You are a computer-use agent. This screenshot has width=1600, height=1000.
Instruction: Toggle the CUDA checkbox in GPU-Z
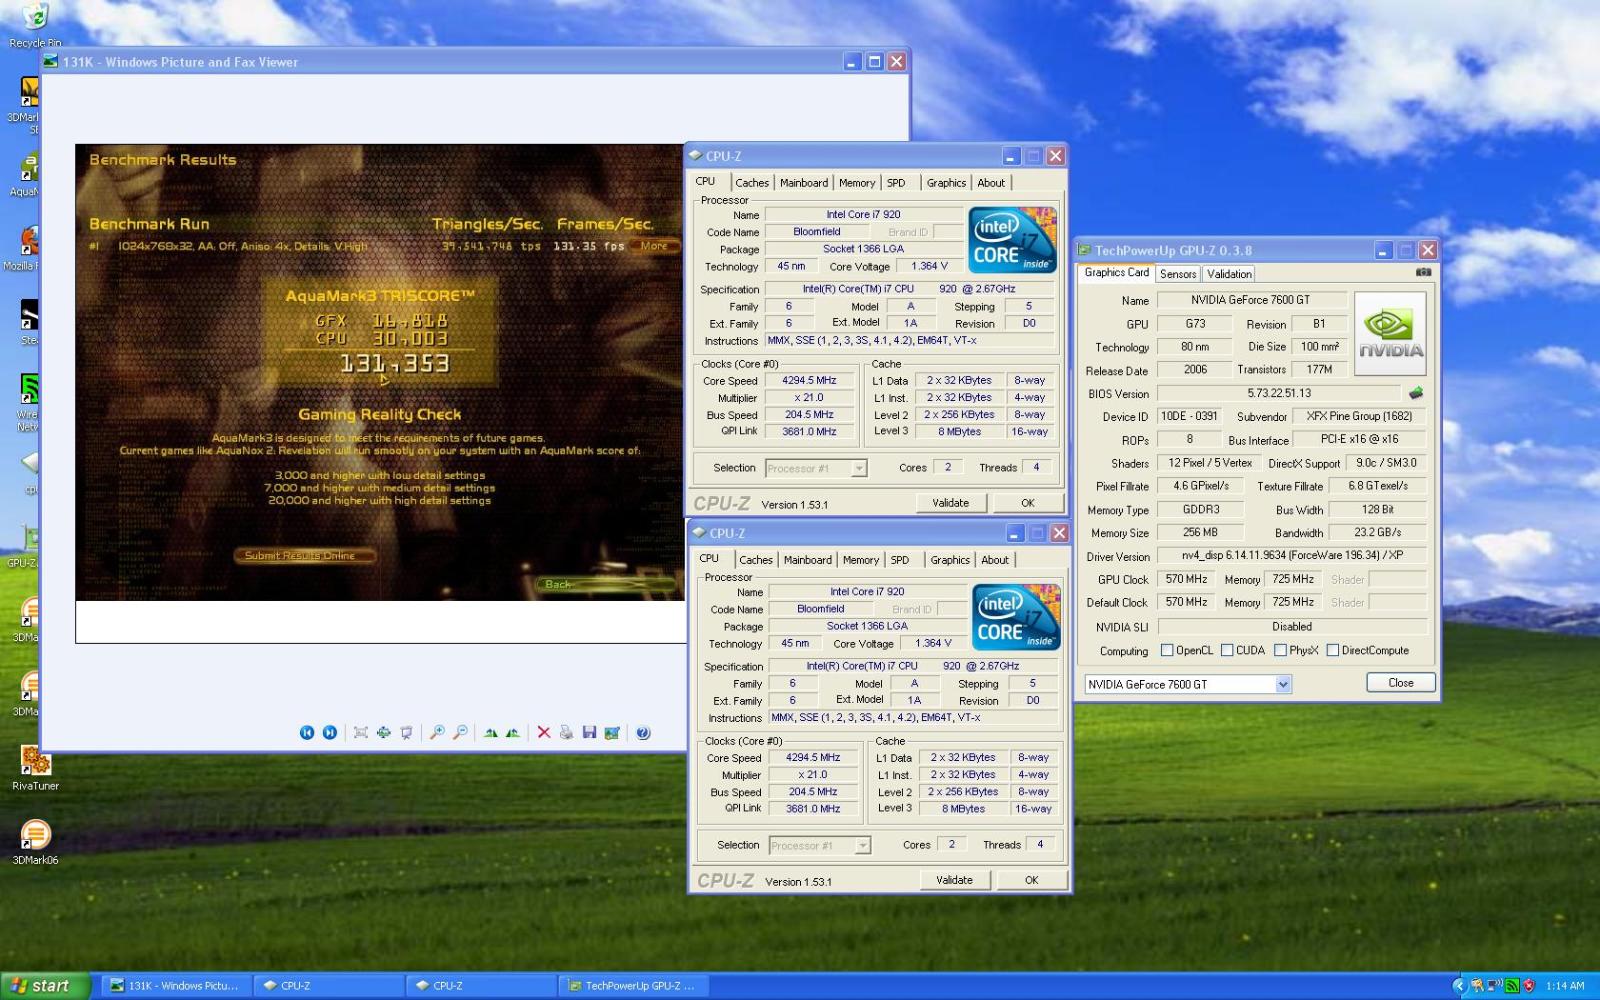coord(1227,650)
